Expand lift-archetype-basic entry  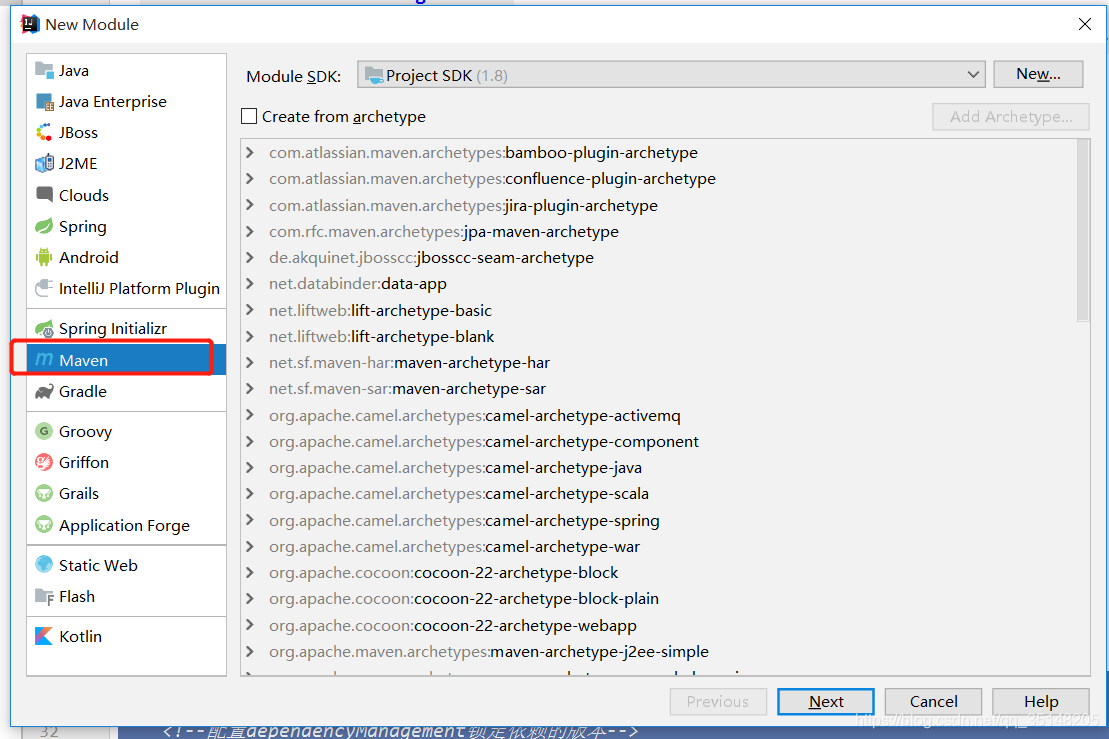coord(250,310)
